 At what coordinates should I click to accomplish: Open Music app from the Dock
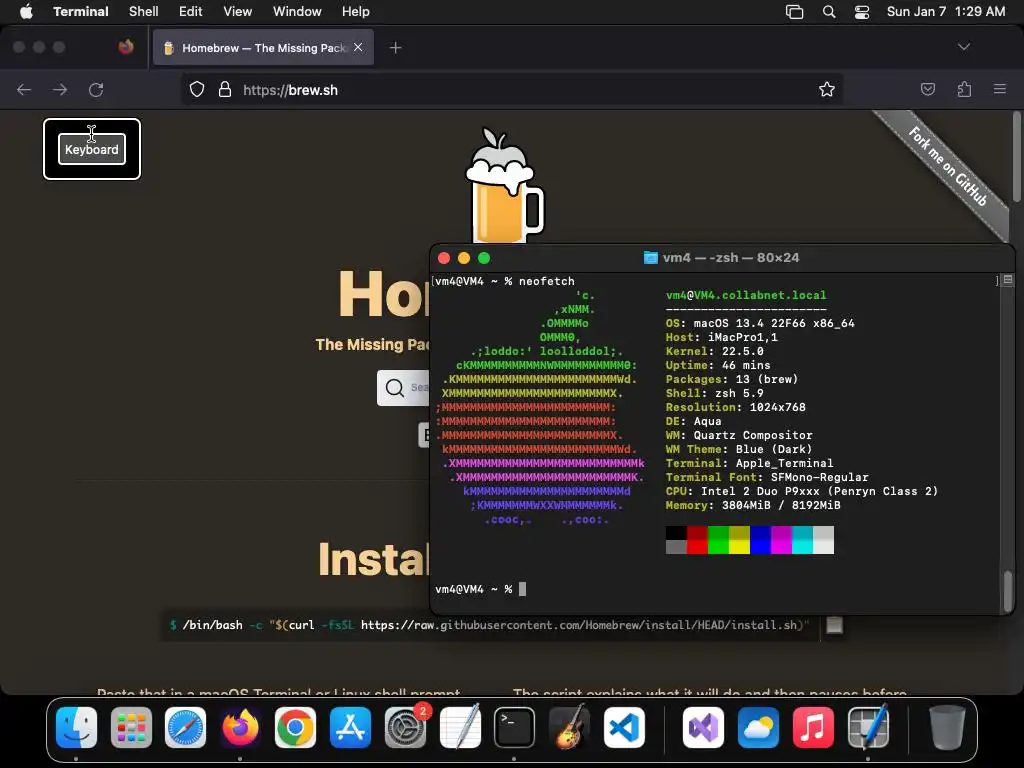point(813,727)
